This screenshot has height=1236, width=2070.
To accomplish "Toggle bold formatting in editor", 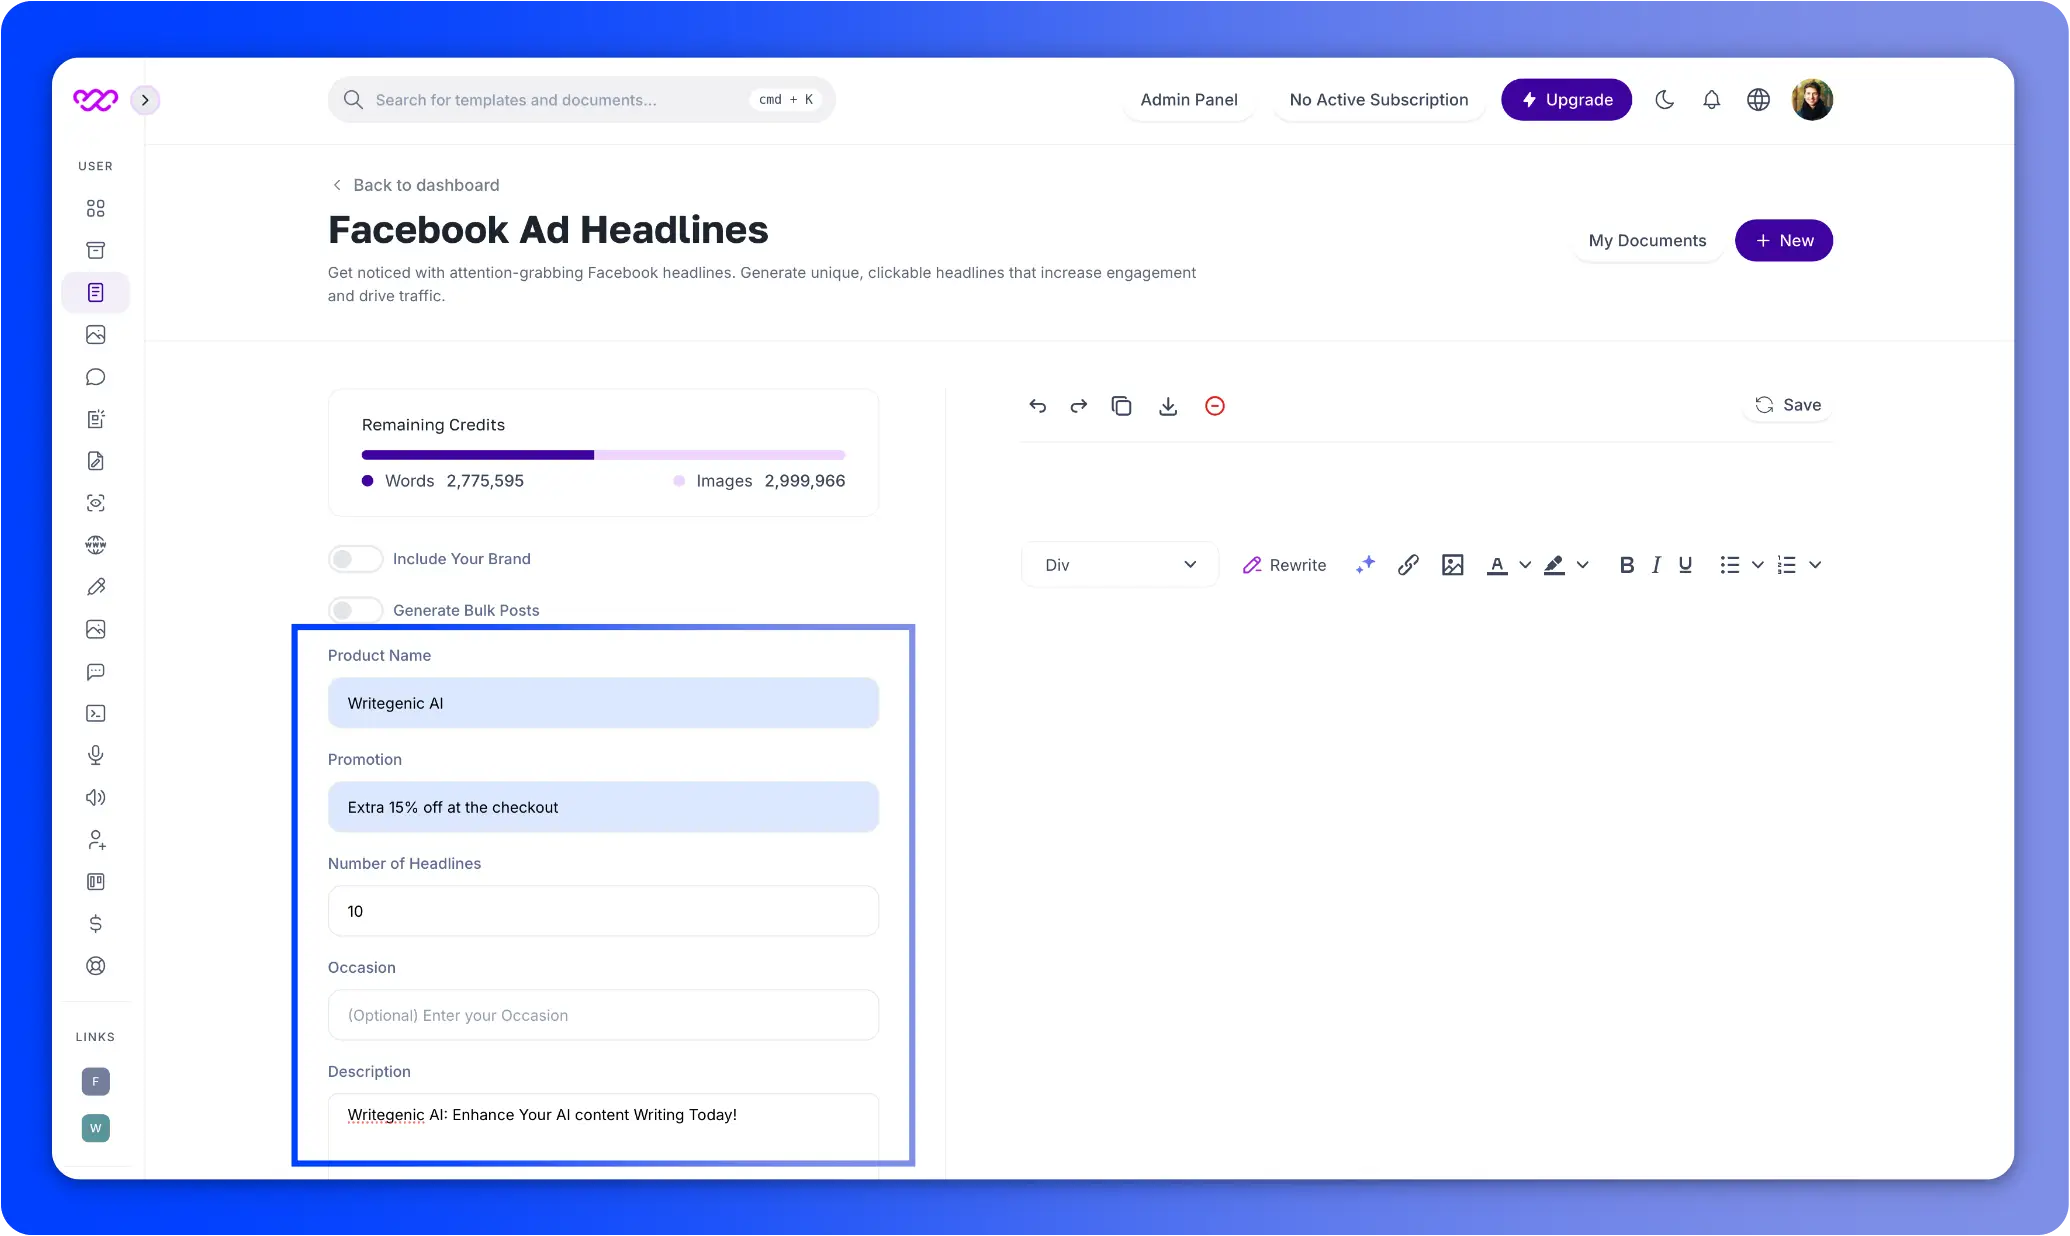I will click(1626, 564).
